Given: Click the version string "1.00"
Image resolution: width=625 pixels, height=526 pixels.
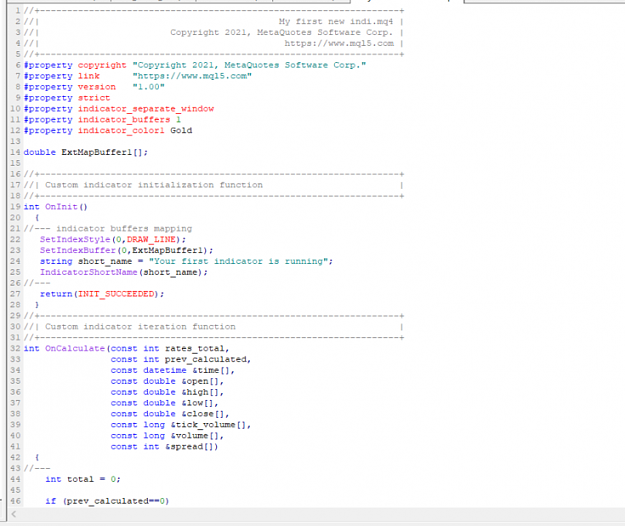Looking at the screenshot, I should coord(148,87).
